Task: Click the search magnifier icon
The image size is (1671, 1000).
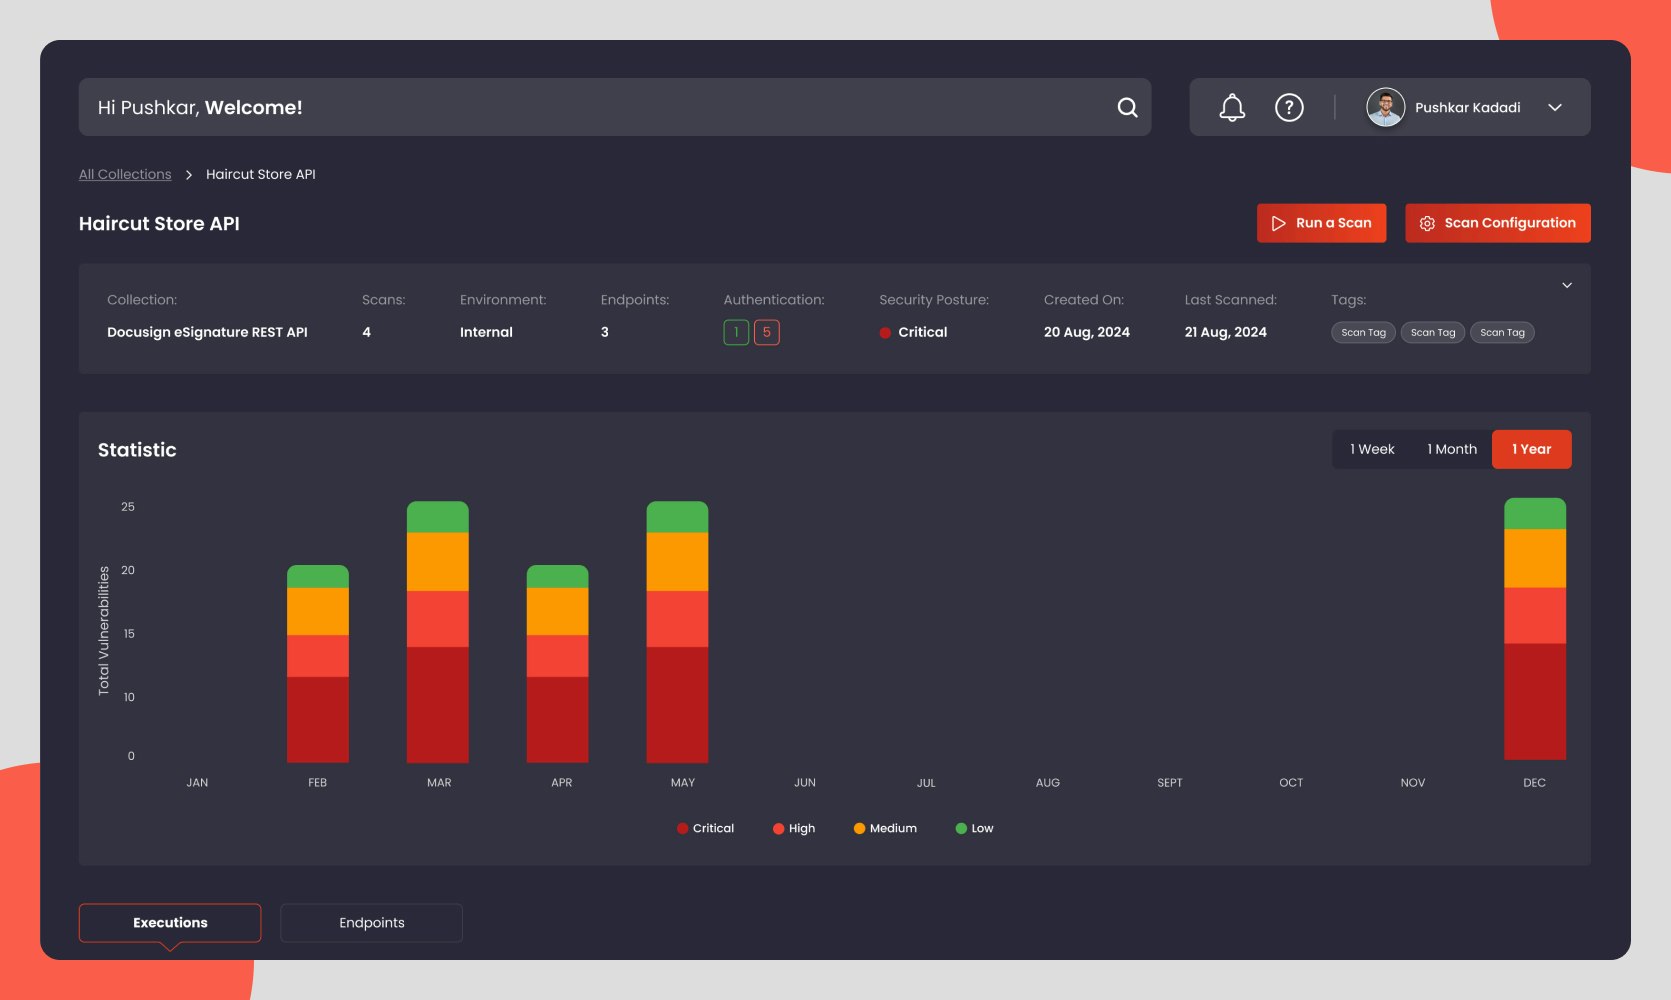Action: [x=1127, y=107]
